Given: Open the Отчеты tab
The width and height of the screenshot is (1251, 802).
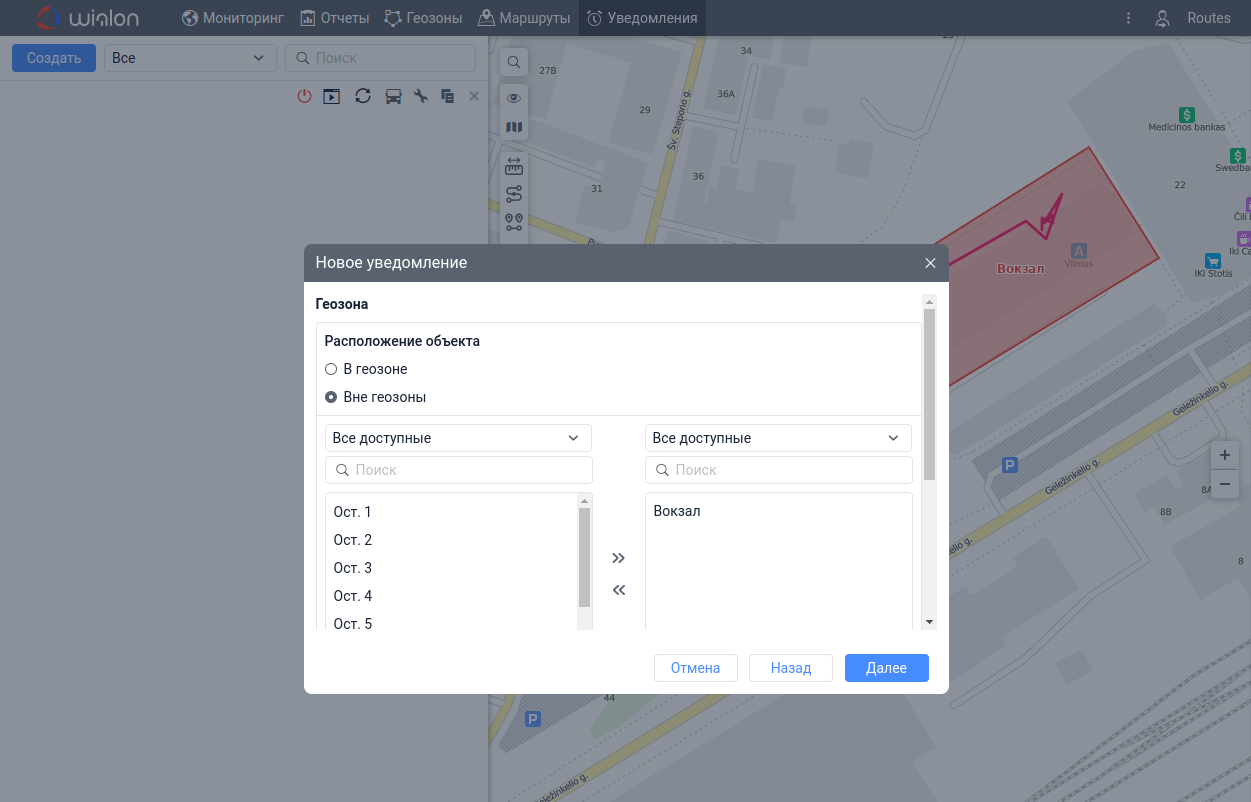Looking at the screenshot, I should (x=335, y=18).
